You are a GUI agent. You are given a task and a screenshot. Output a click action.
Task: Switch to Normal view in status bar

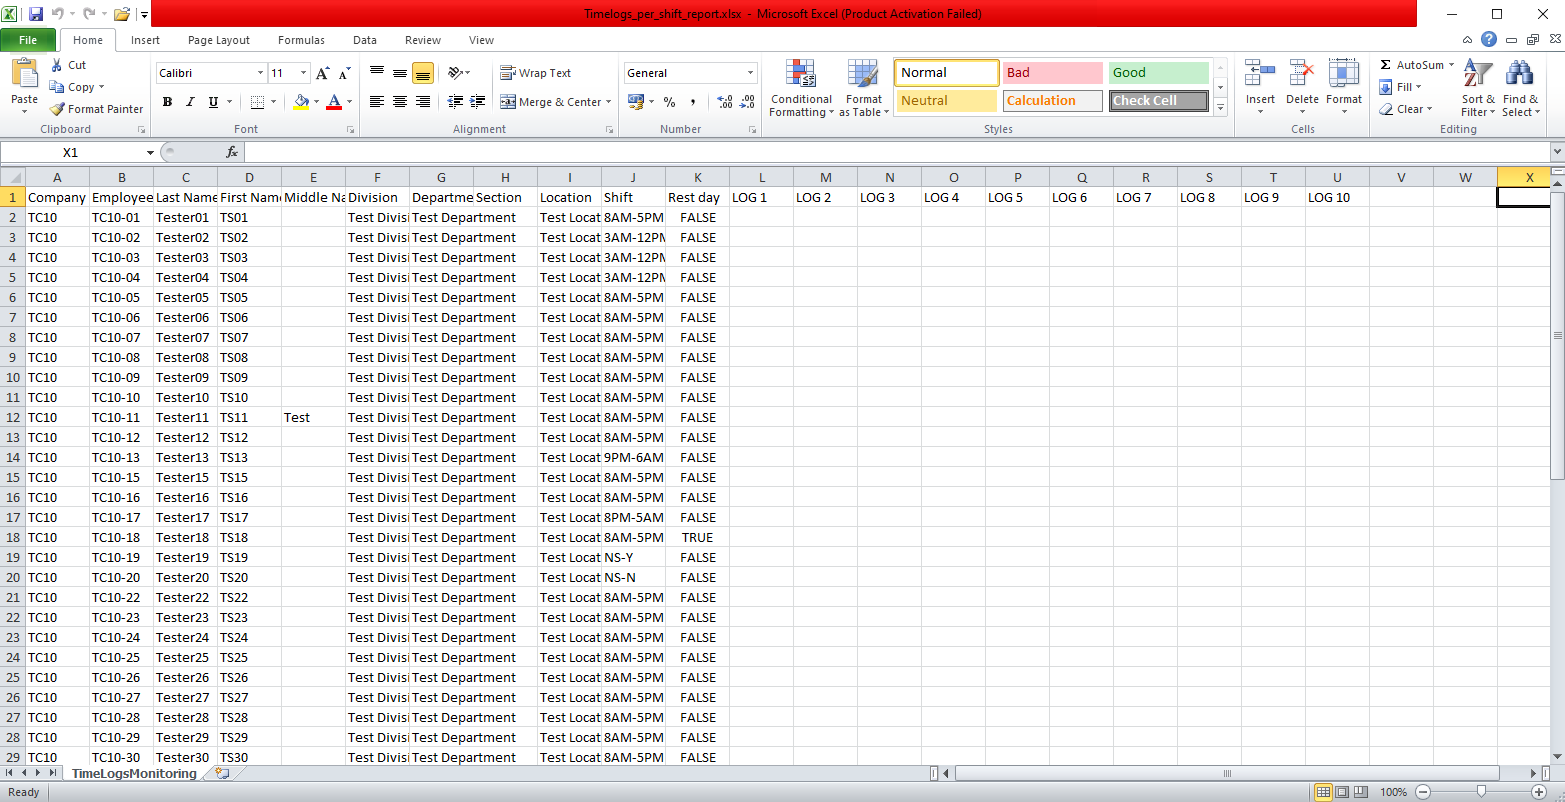pos(1323,792)
